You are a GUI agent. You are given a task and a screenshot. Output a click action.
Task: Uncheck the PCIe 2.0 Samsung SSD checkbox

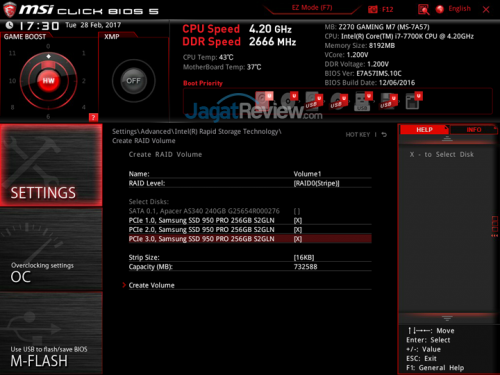pyautogui.click(x=298, y=230)
